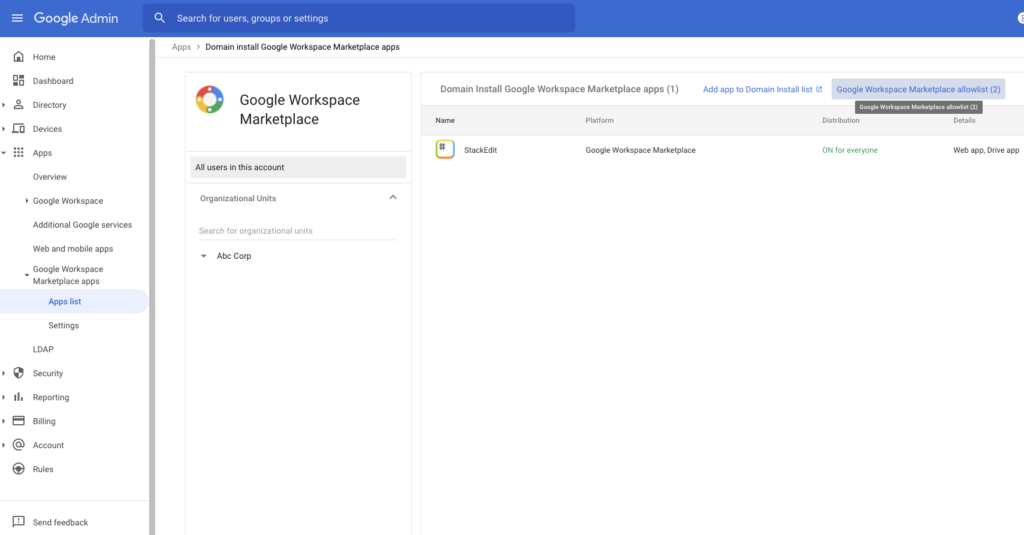Expand the Directory section arrow
1024x535 pixels.
coord(4,105)
